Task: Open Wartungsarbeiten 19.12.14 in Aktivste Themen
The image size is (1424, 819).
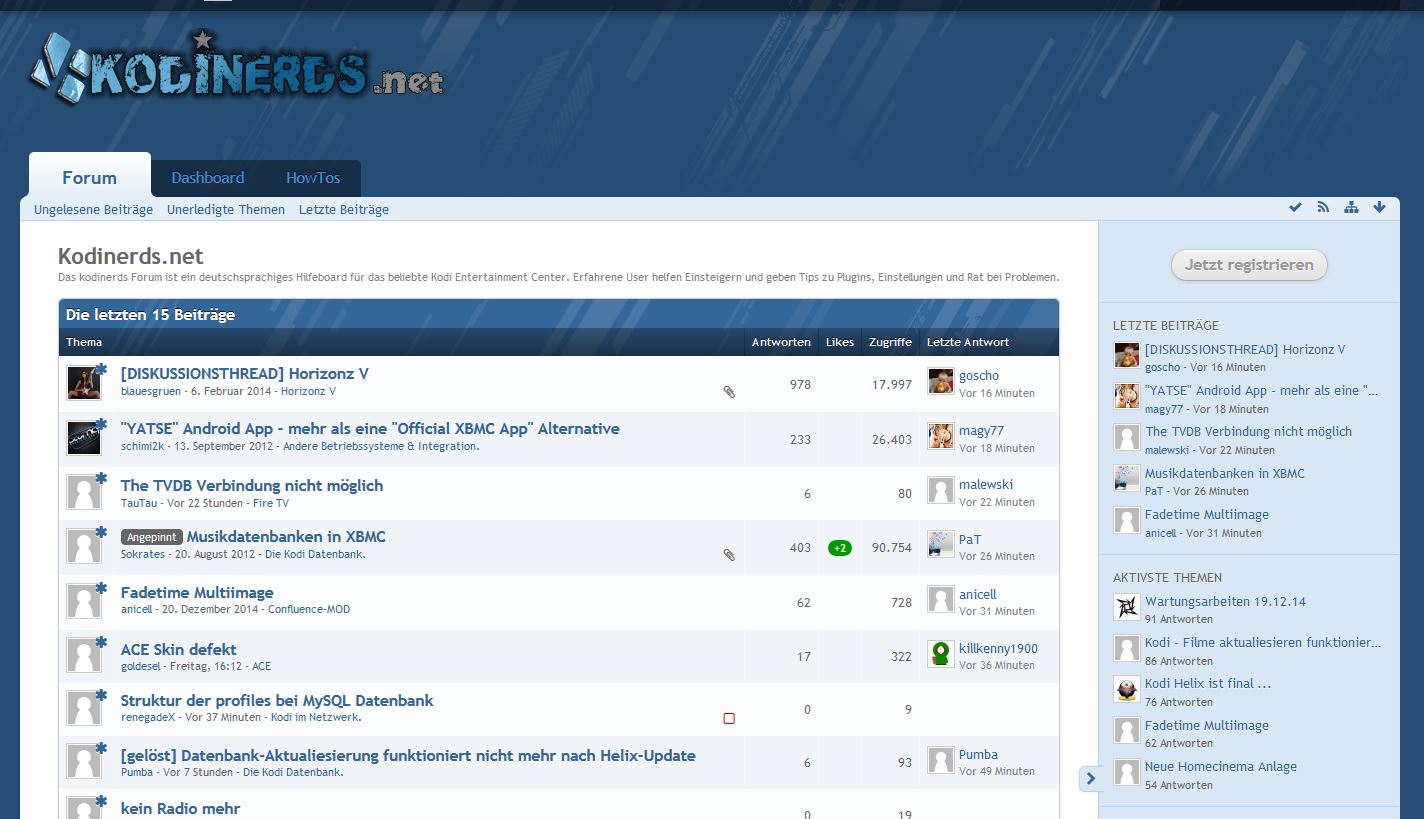Action: [1225, 602]
